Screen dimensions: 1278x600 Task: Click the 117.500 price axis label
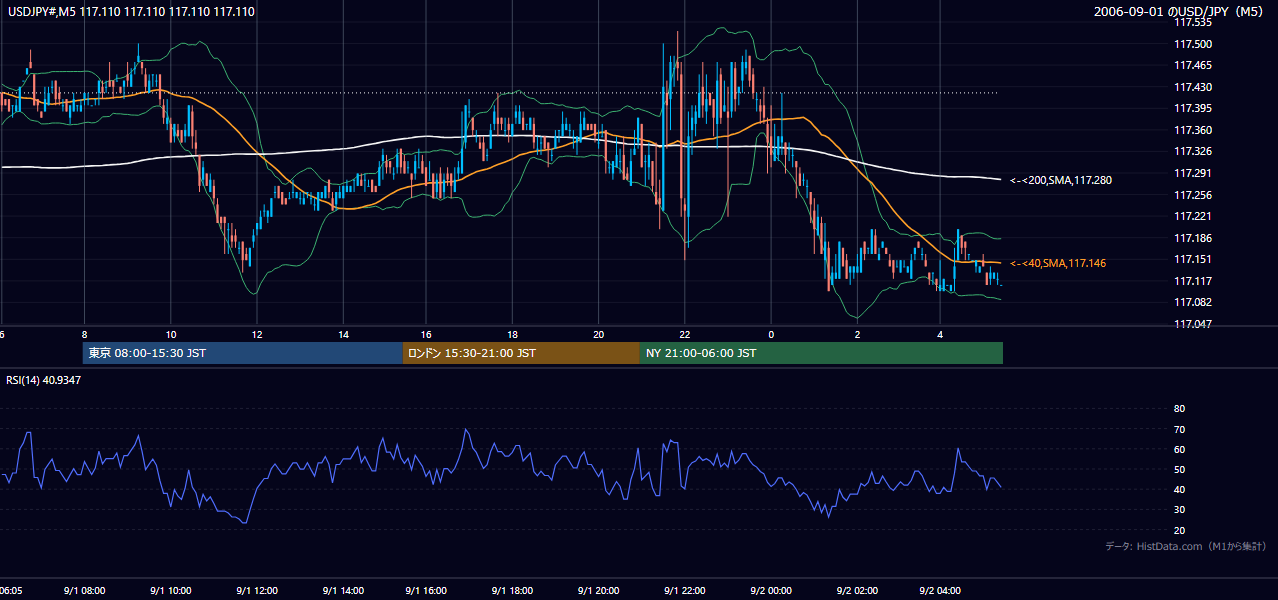tap(1193, 44)
